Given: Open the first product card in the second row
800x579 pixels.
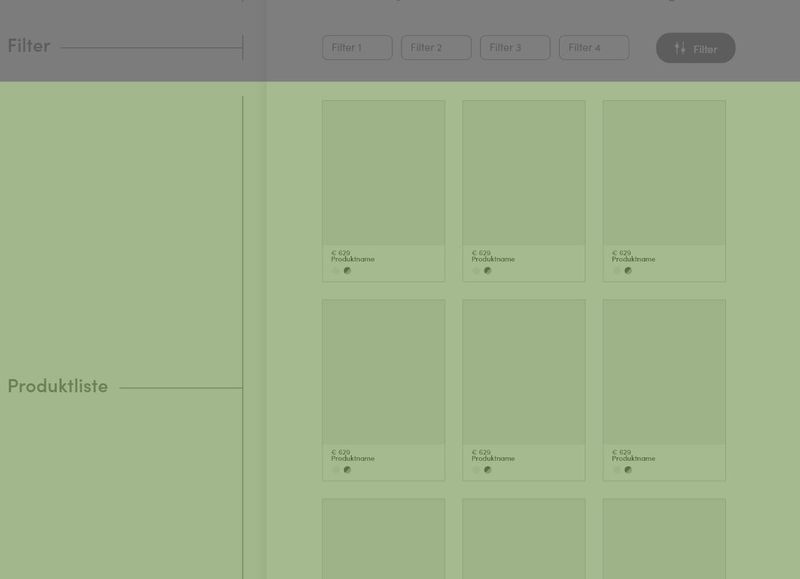Looking at the screenshot, I should click(x=384, y=390).
